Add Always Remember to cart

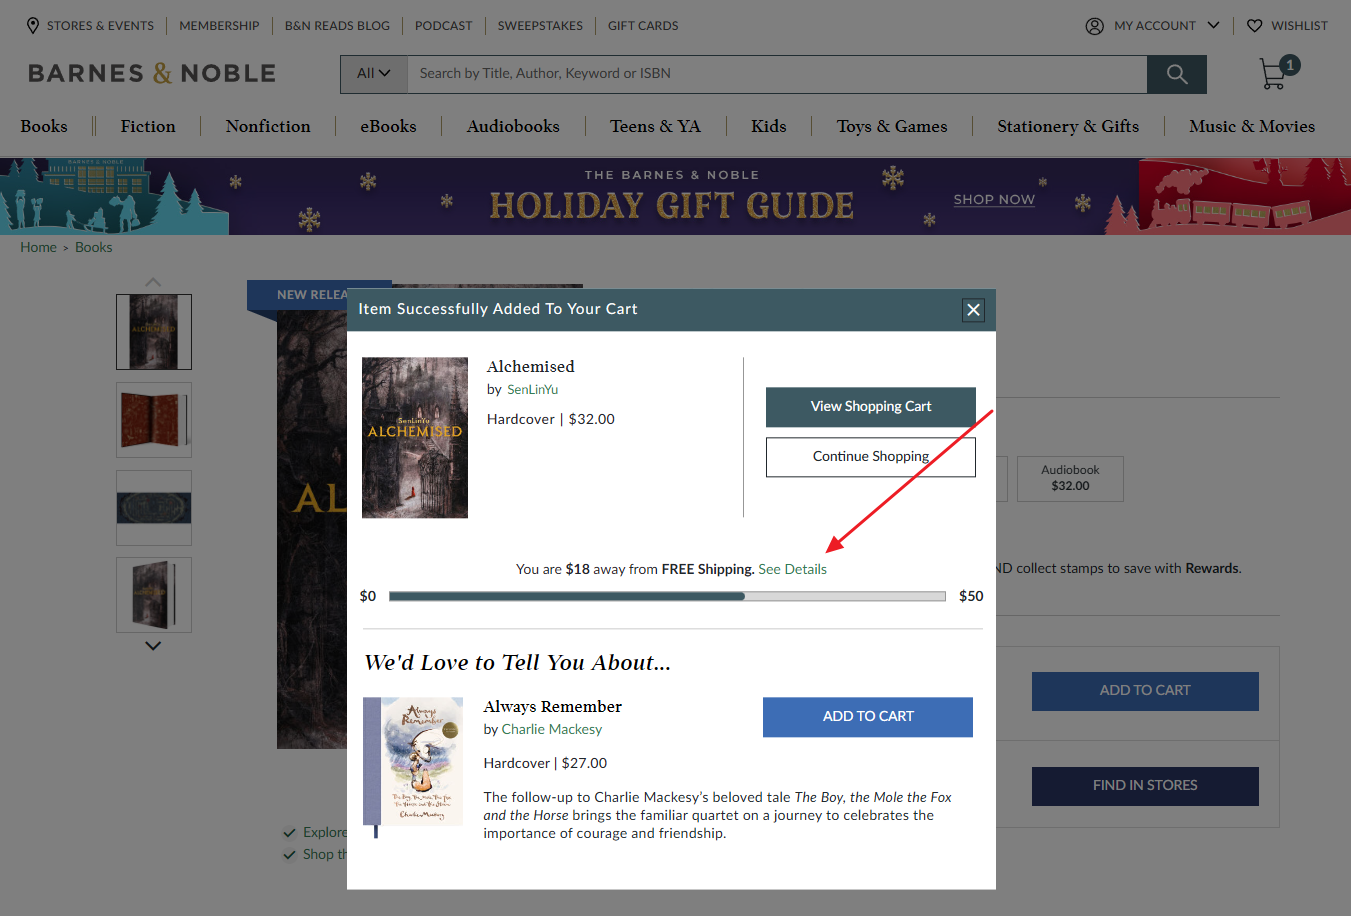pyautogui.click(x=868, y=717)
